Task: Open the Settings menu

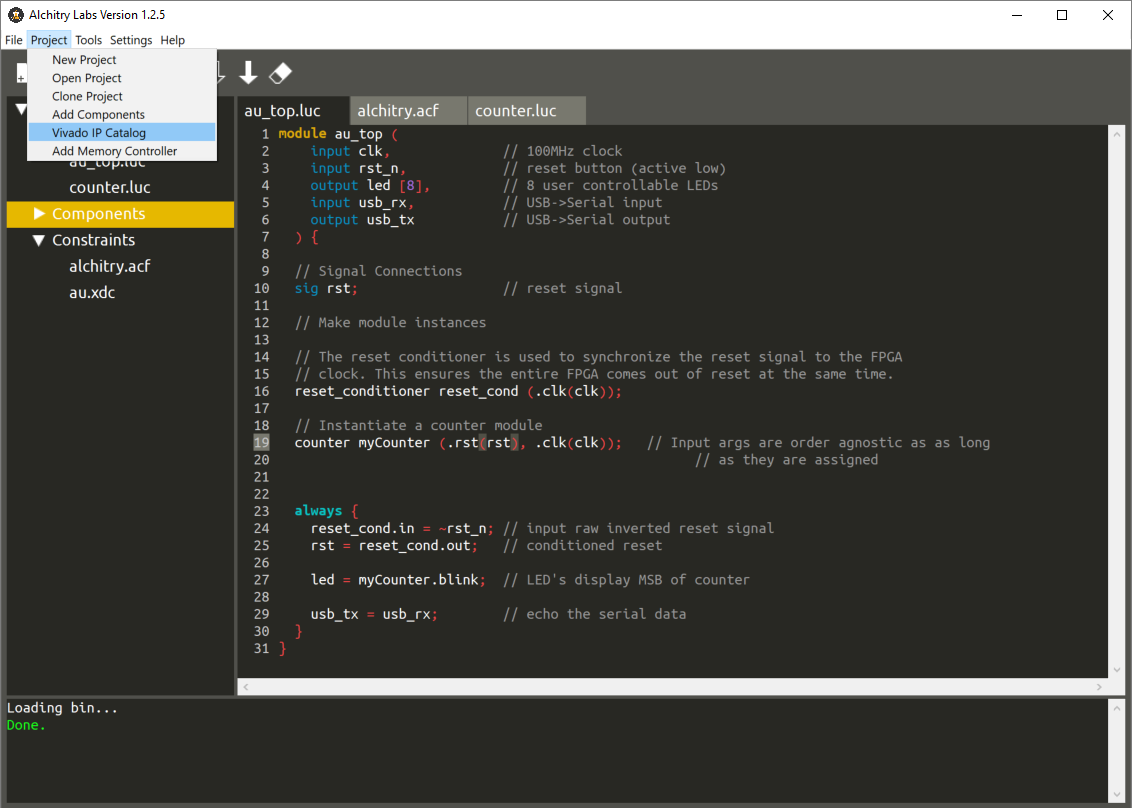Action: pos(131,40)
